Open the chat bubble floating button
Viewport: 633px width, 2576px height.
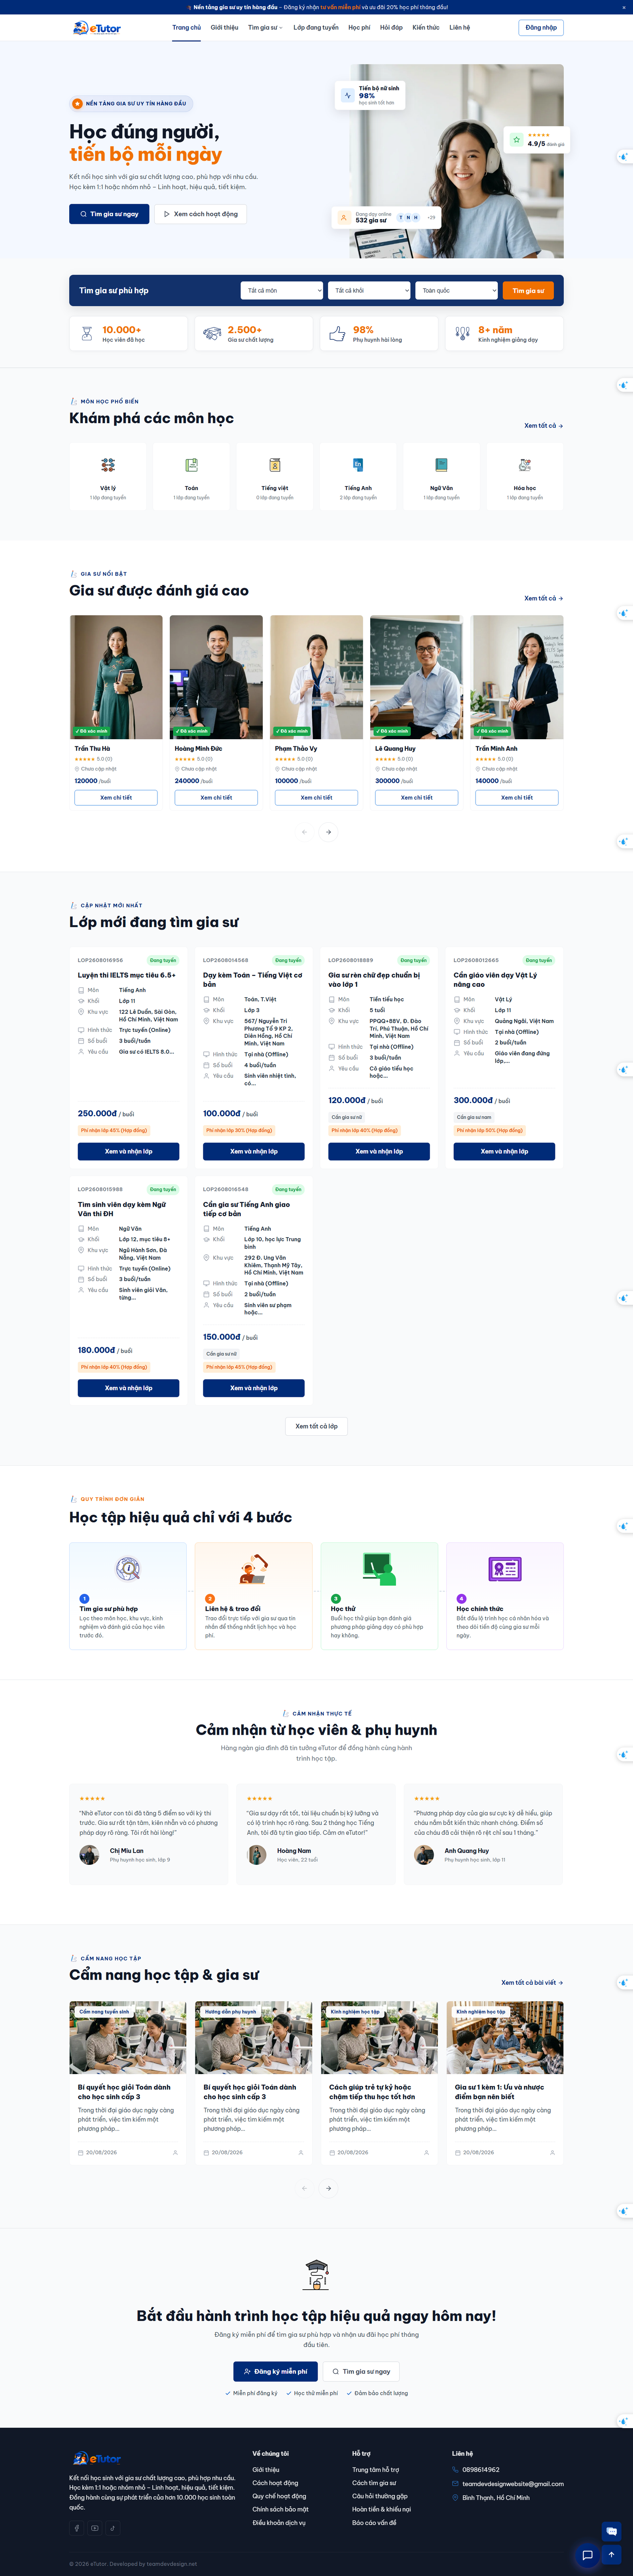coord(588,2554)
